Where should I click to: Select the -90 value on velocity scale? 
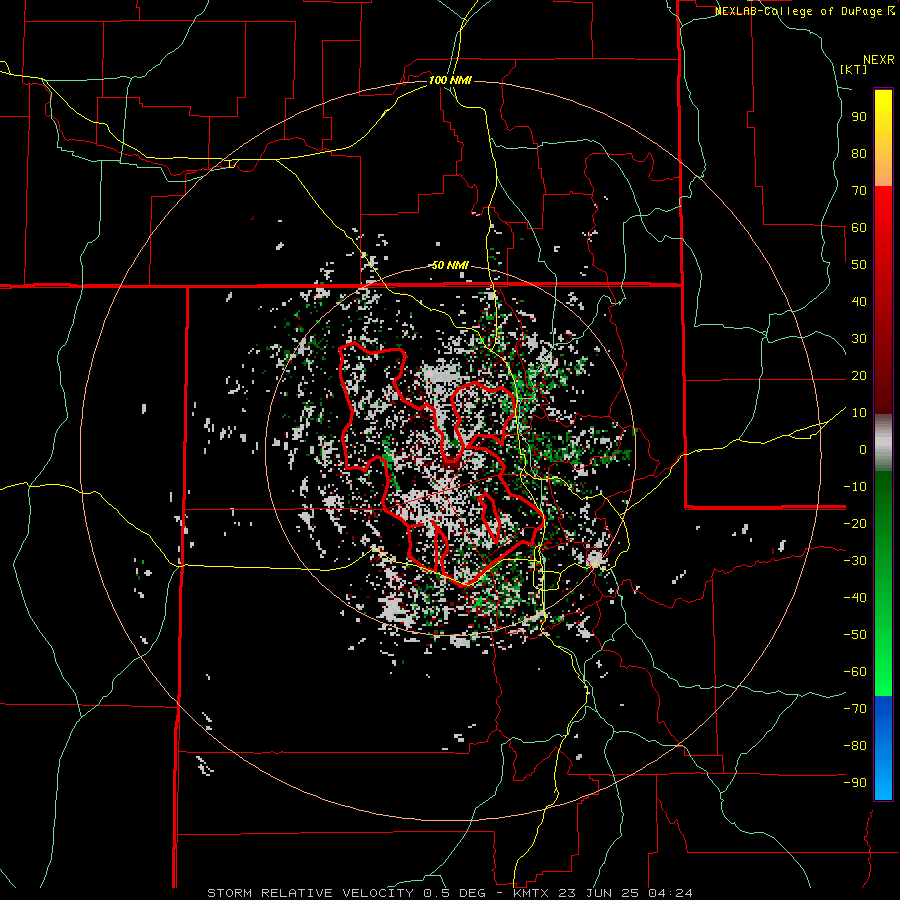click(x=855, y=783)
